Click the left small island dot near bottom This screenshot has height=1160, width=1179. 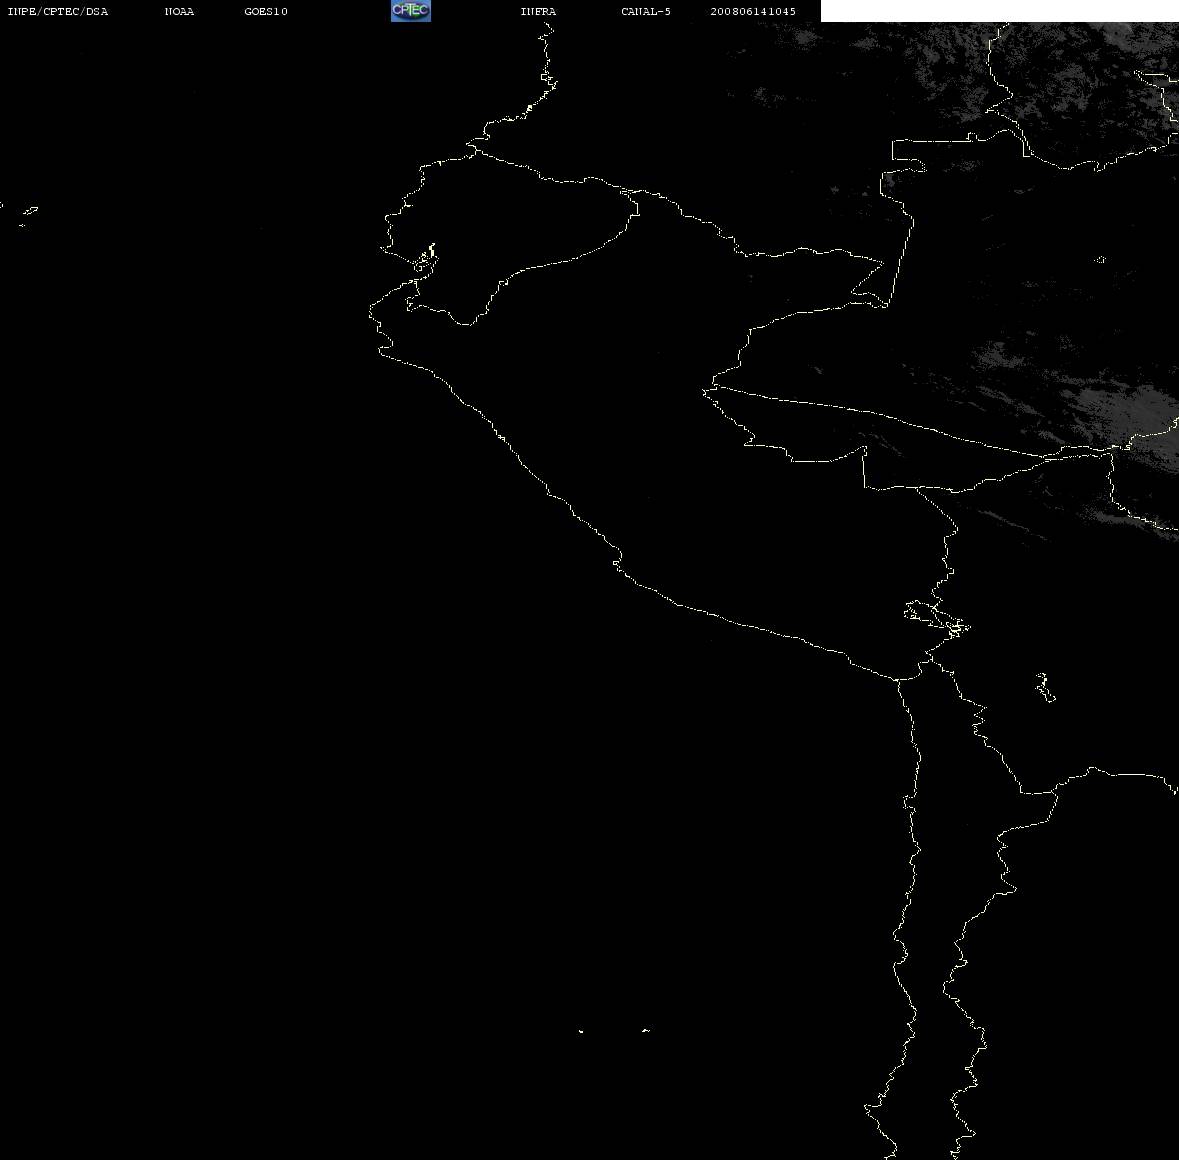point(580,1031)
